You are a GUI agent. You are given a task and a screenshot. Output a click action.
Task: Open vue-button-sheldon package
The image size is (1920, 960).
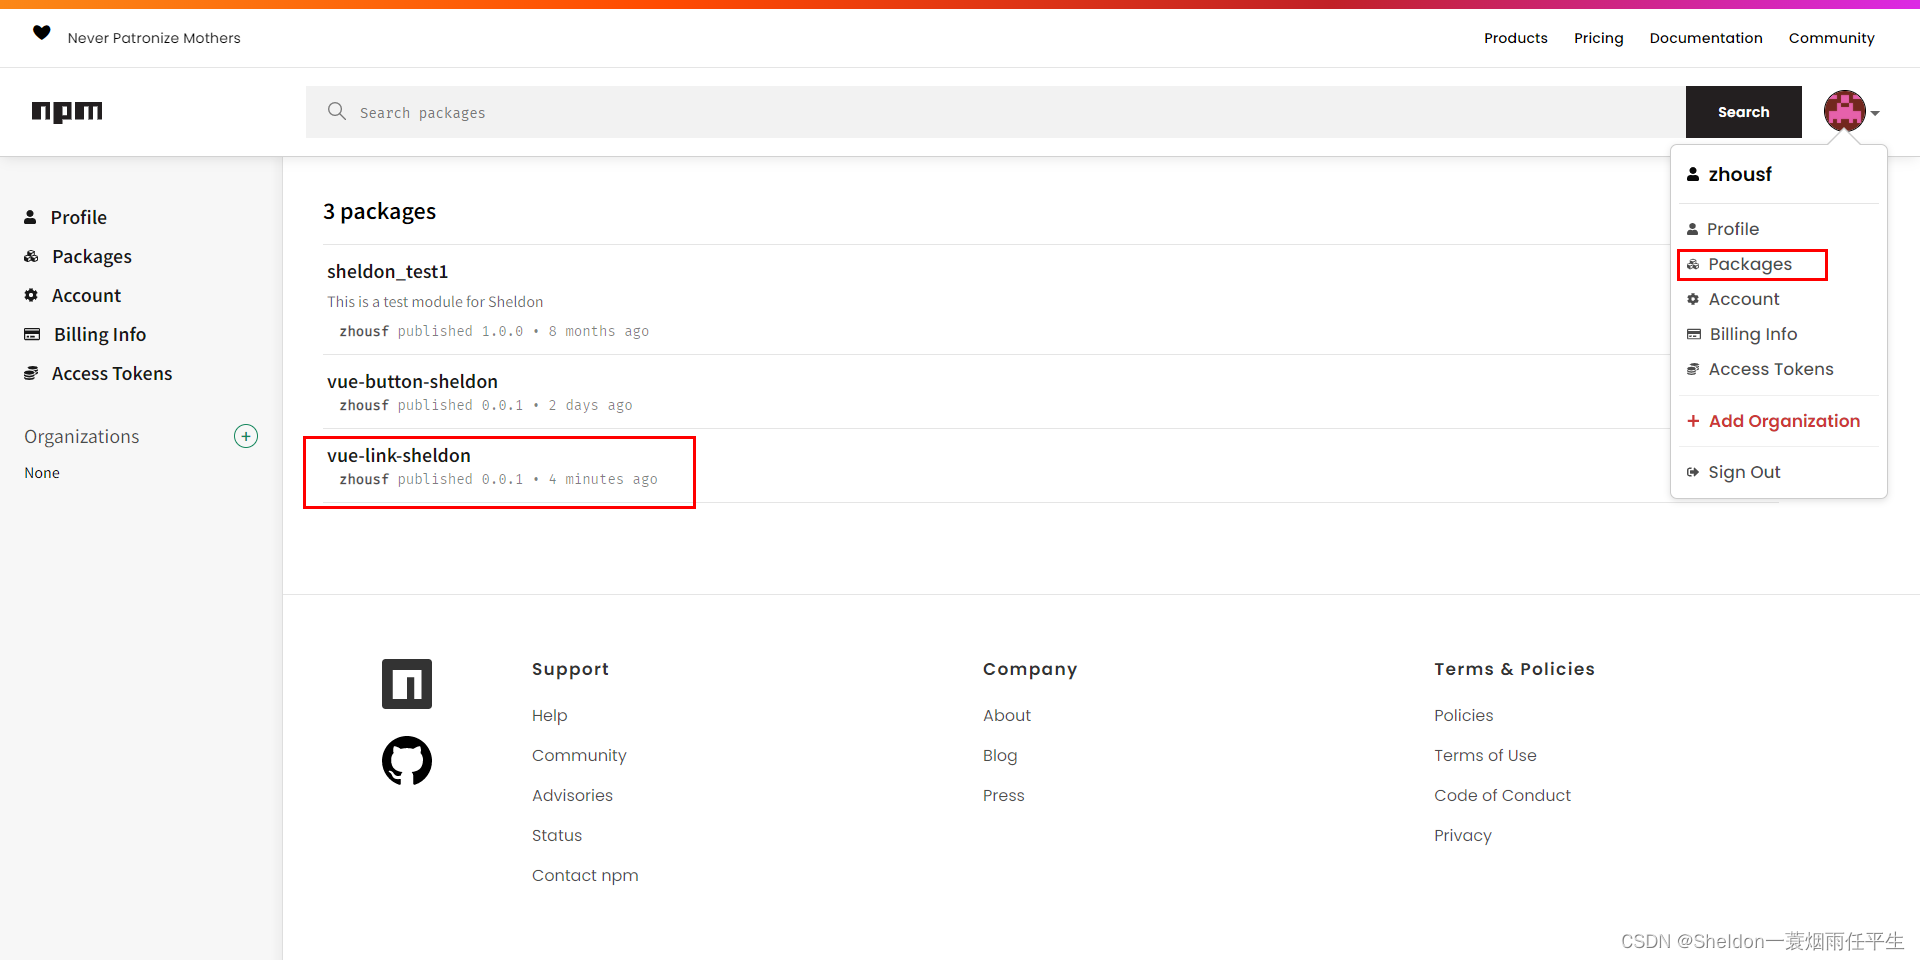click(x=412, y=381)
